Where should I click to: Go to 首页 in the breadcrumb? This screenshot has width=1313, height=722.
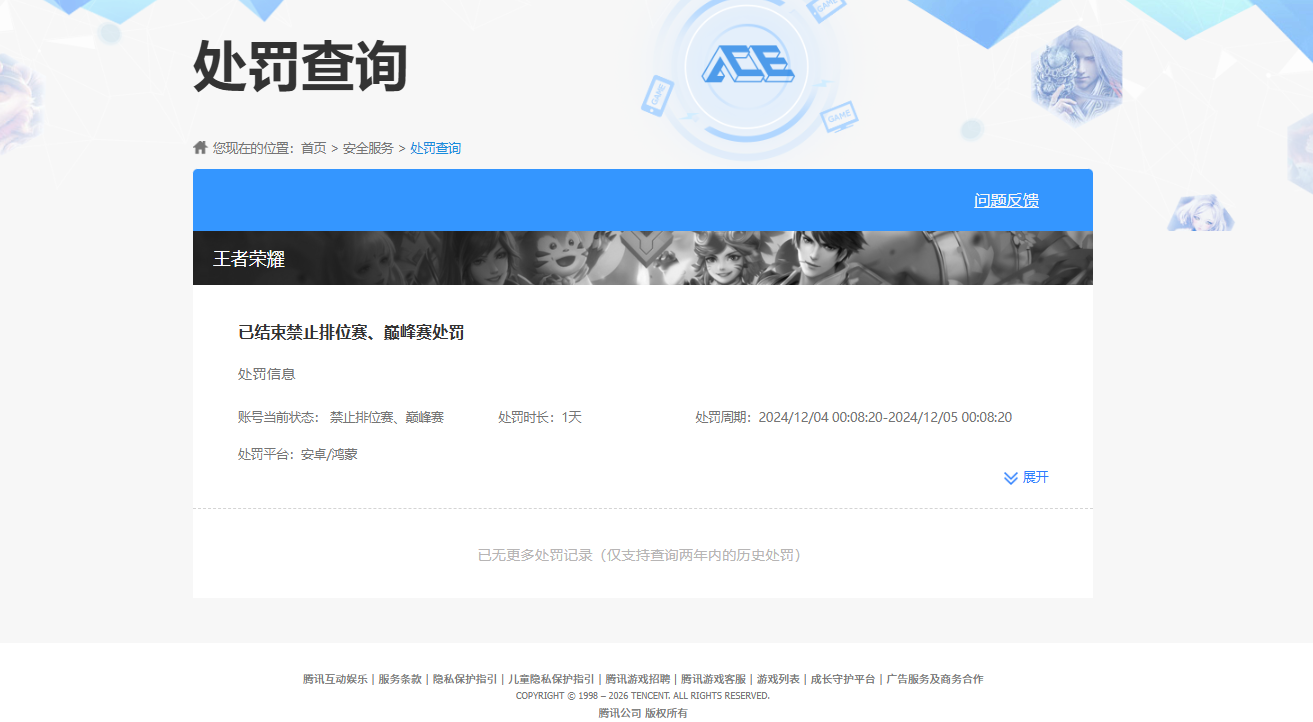tap(313, 148)
